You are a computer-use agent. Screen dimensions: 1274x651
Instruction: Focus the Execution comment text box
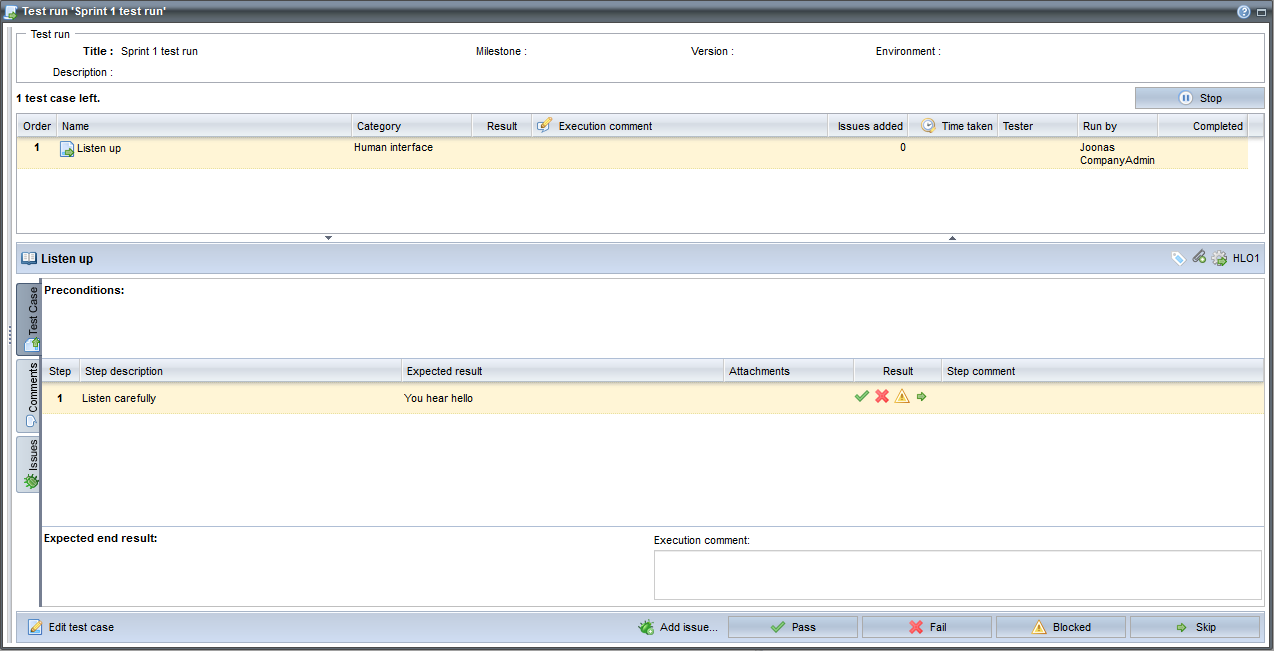click(x=958, y=575)
